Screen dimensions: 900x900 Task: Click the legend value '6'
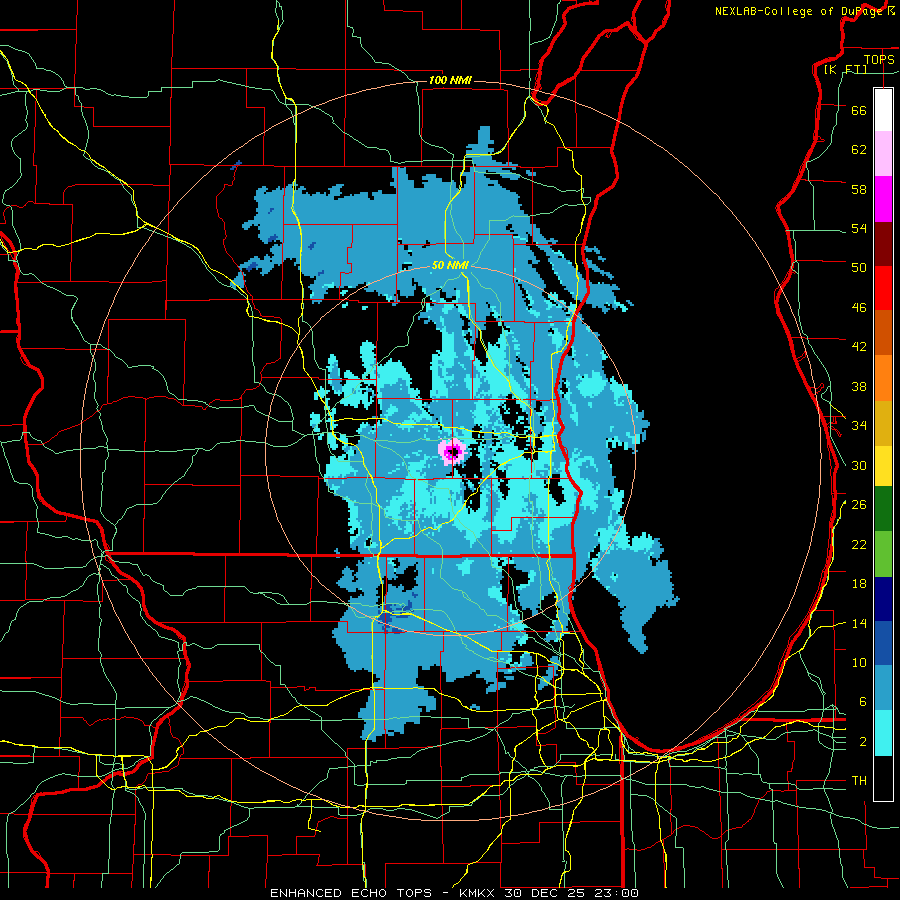pyautogui.click(x=862, y=702)
